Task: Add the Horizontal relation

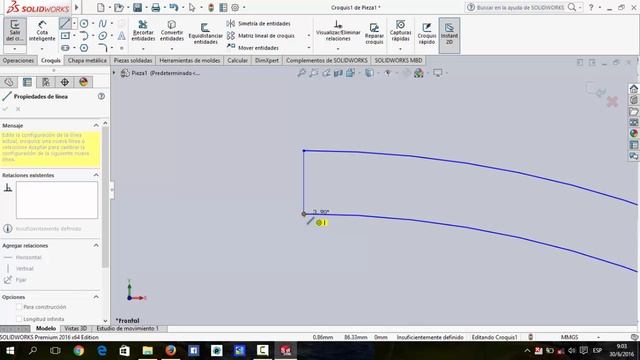Action: (x=23, y=257)
